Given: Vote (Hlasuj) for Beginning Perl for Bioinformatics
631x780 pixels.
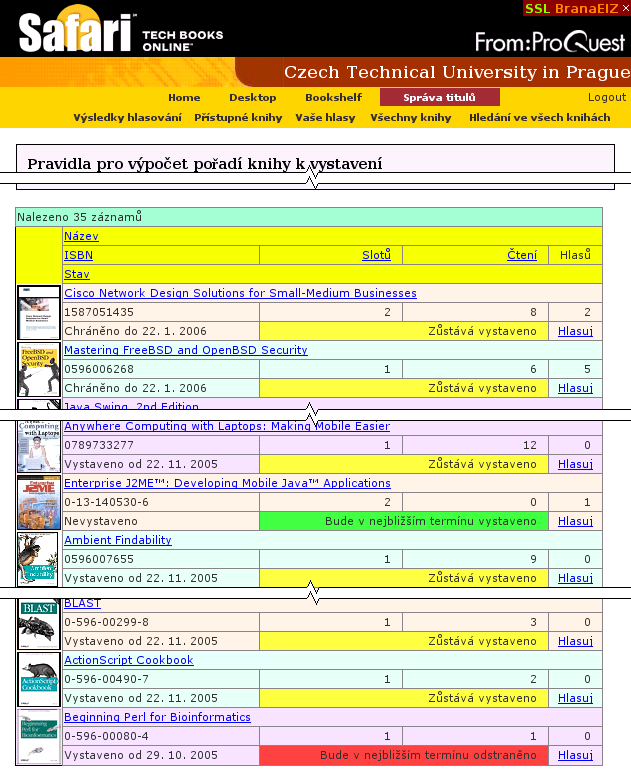Looking at the screenshot, I should click(x=575, y=755).
